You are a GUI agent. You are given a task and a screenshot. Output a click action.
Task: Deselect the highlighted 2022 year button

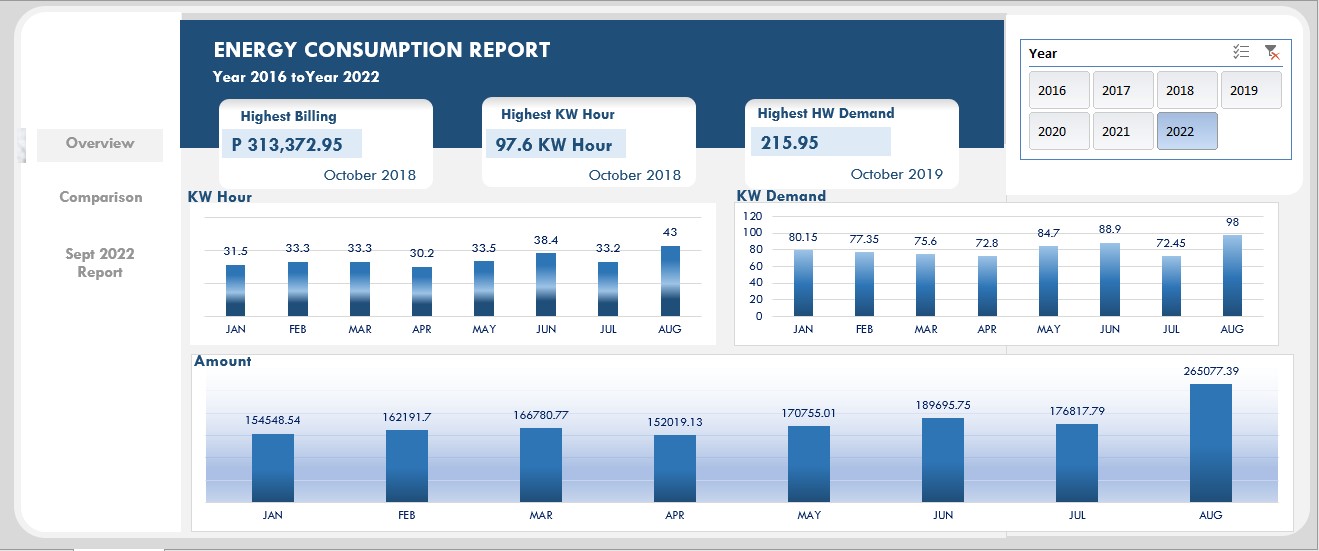(x=1187, y=131)
